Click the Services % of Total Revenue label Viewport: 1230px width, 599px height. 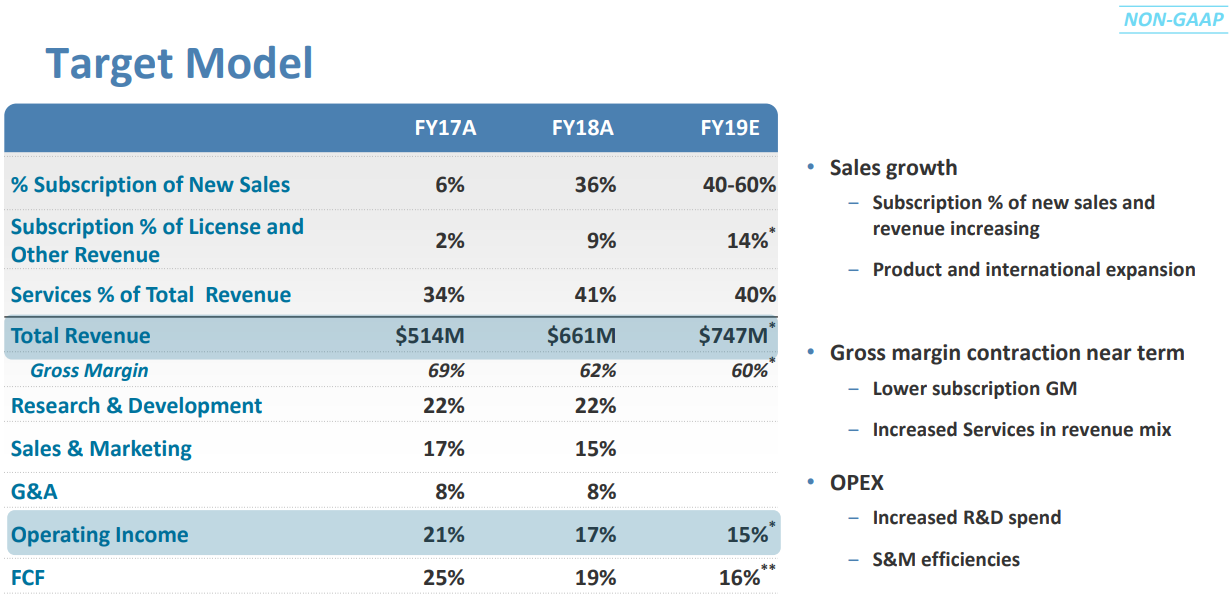[x=151, y=295]
